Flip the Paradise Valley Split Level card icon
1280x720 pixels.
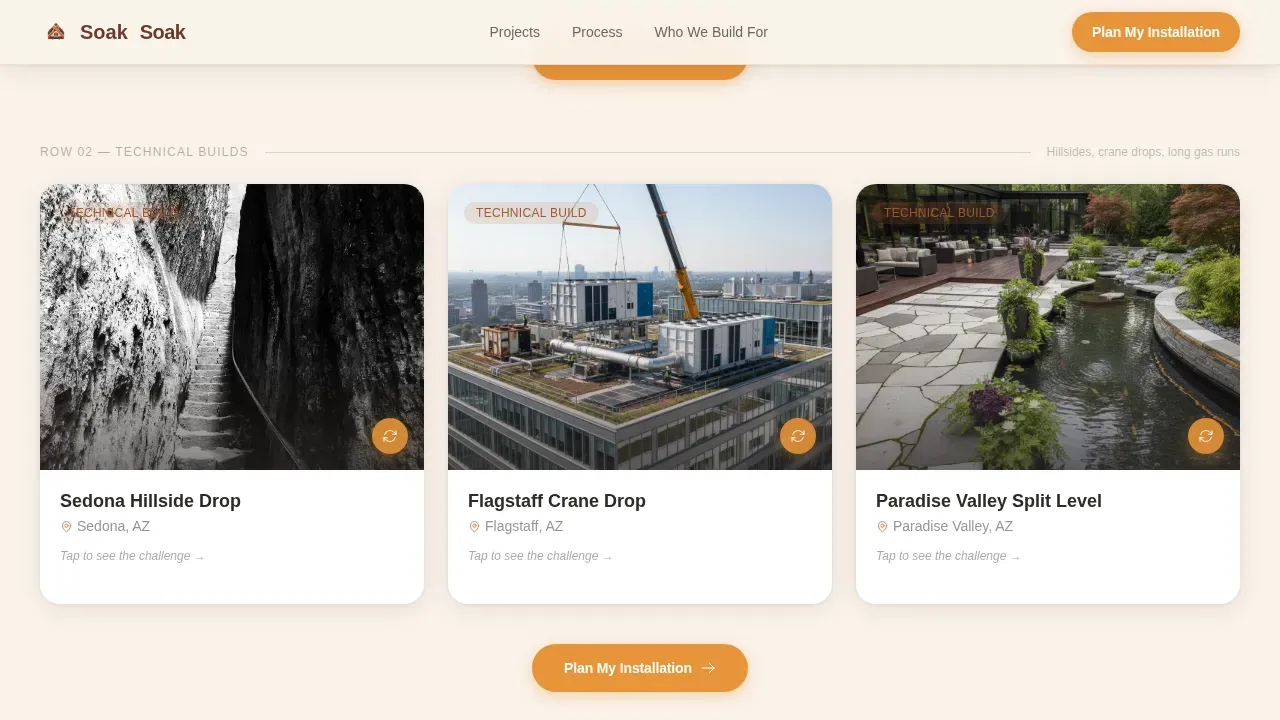point(1206,436)
